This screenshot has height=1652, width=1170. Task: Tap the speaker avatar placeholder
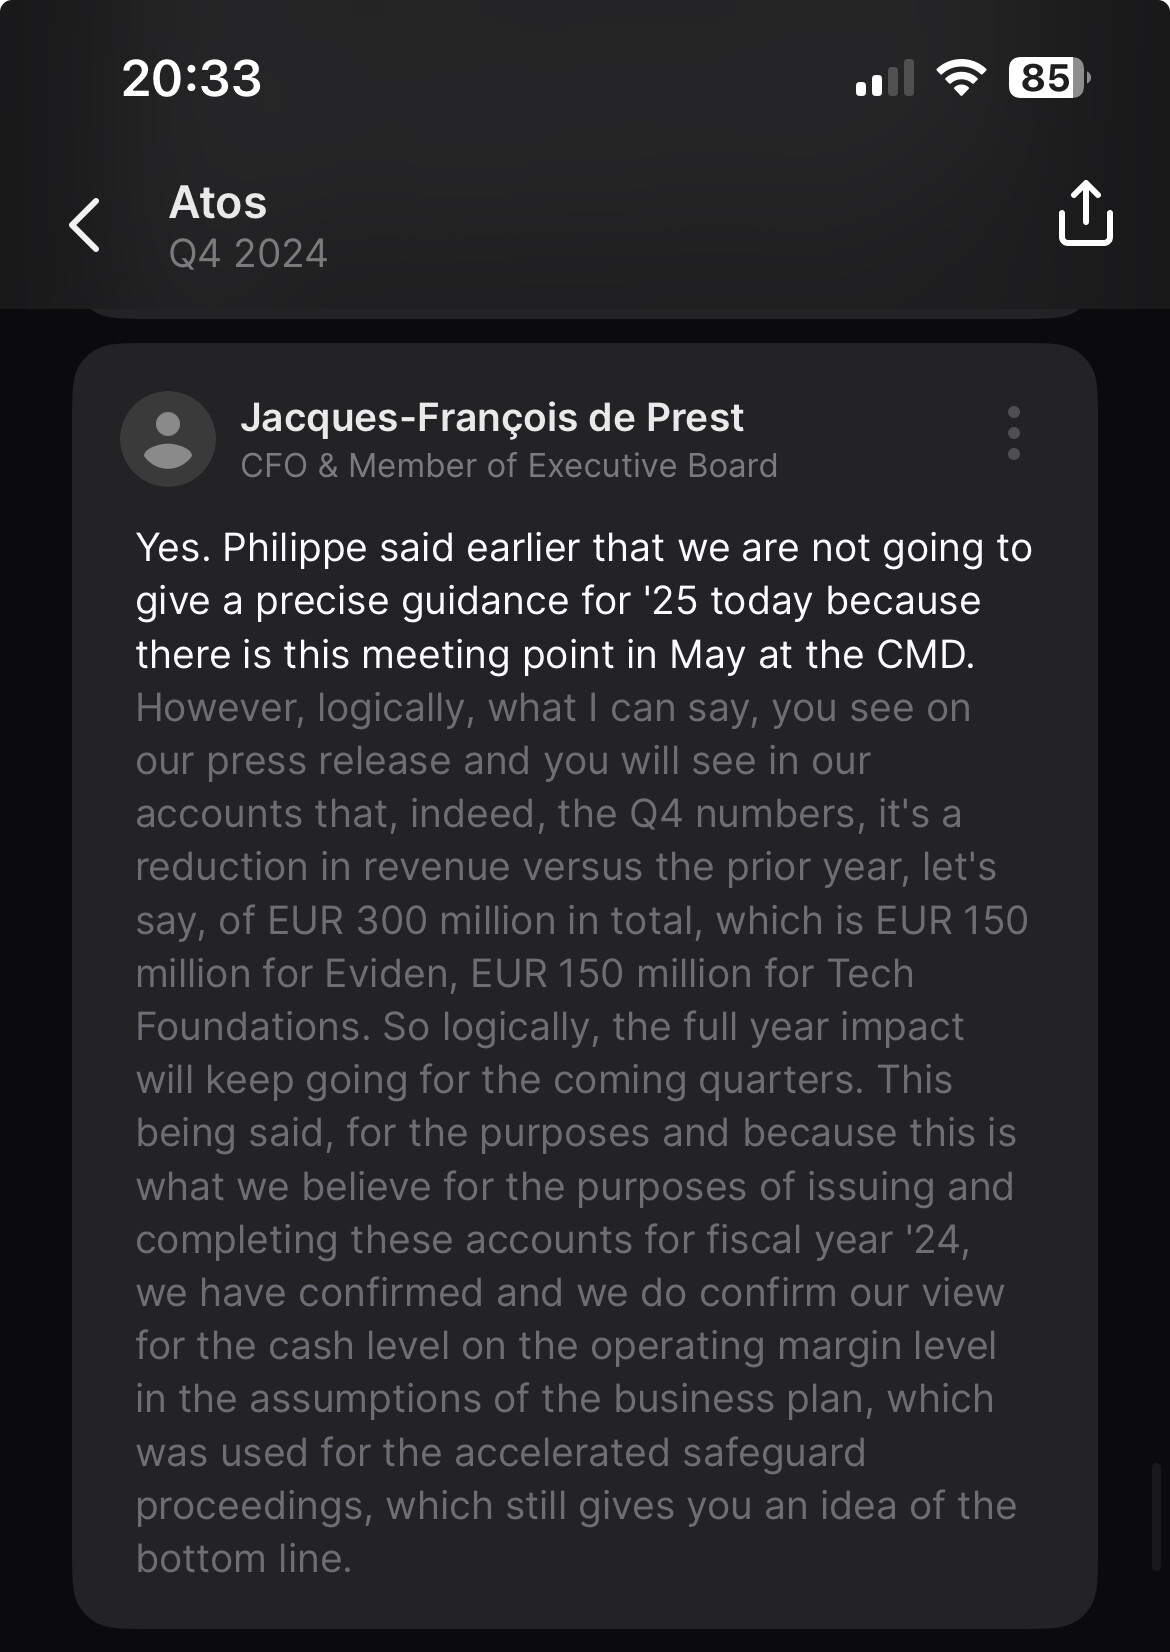point(168,439)
